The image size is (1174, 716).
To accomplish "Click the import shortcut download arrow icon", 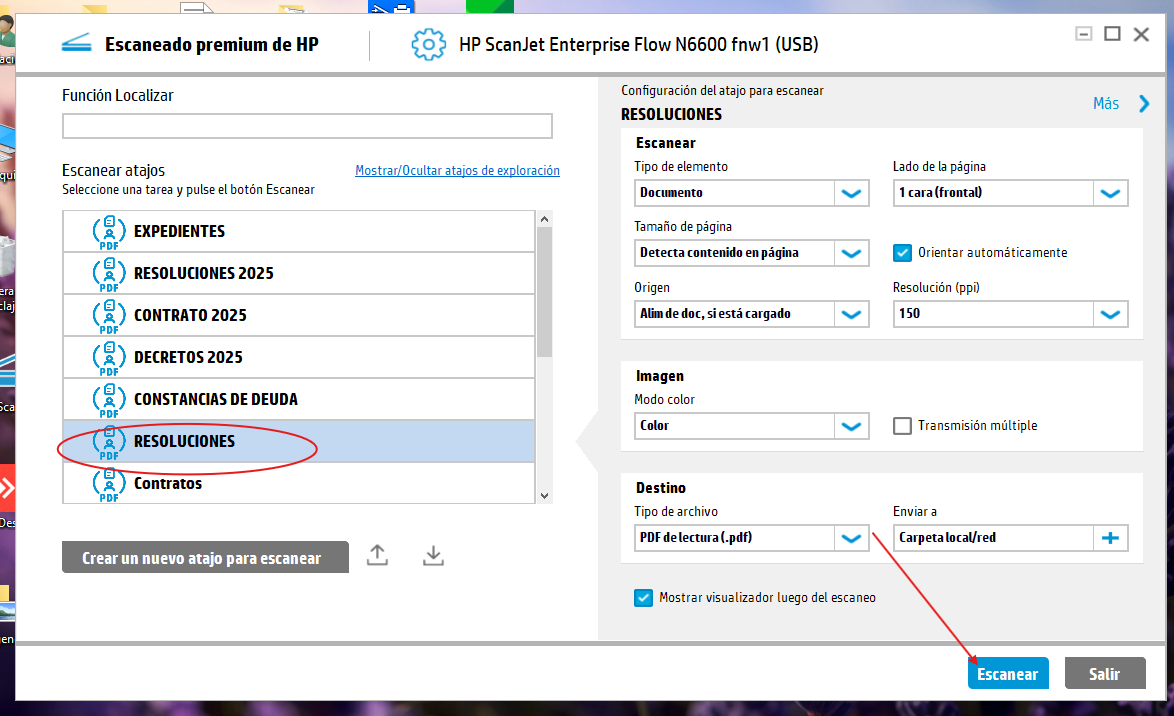I will [433, 555].
